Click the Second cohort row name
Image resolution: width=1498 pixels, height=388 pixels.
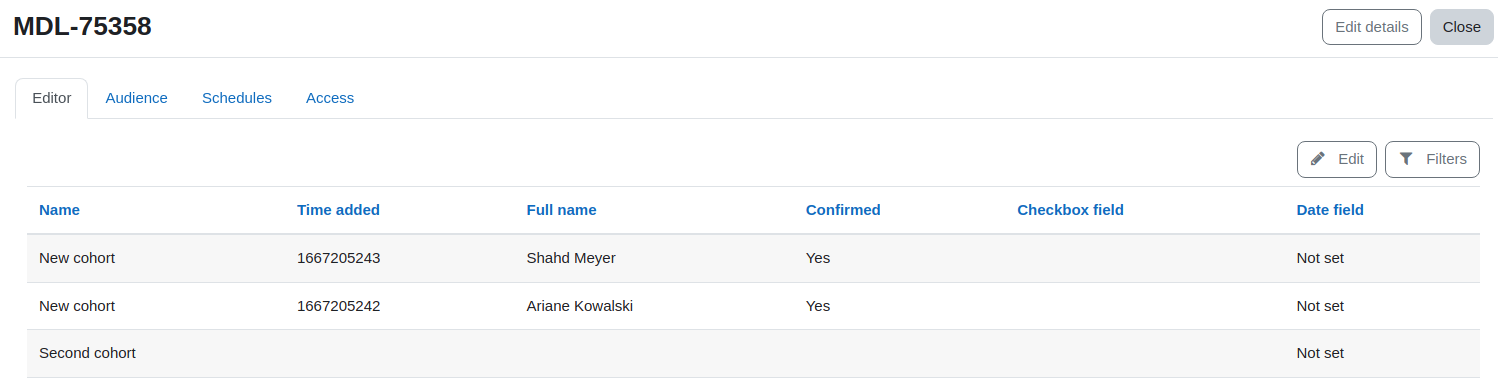(x=87, y=353)
